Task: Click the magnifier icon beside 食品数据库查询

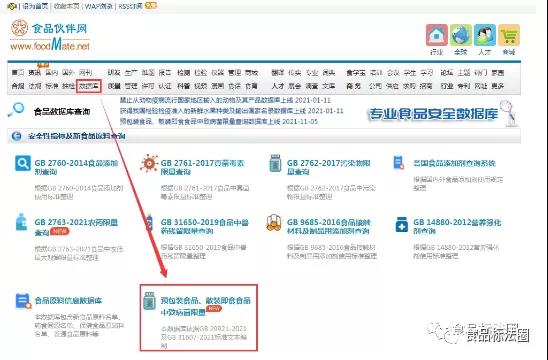Action: pyautogui.click(x=16, y=110)
